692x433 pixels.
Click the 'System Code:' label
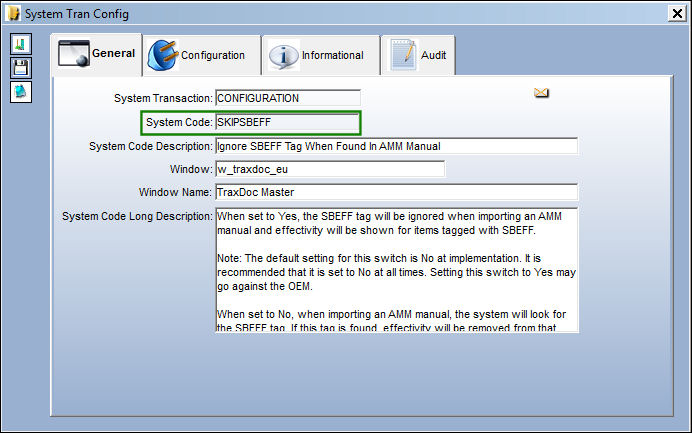click(179, 122)
